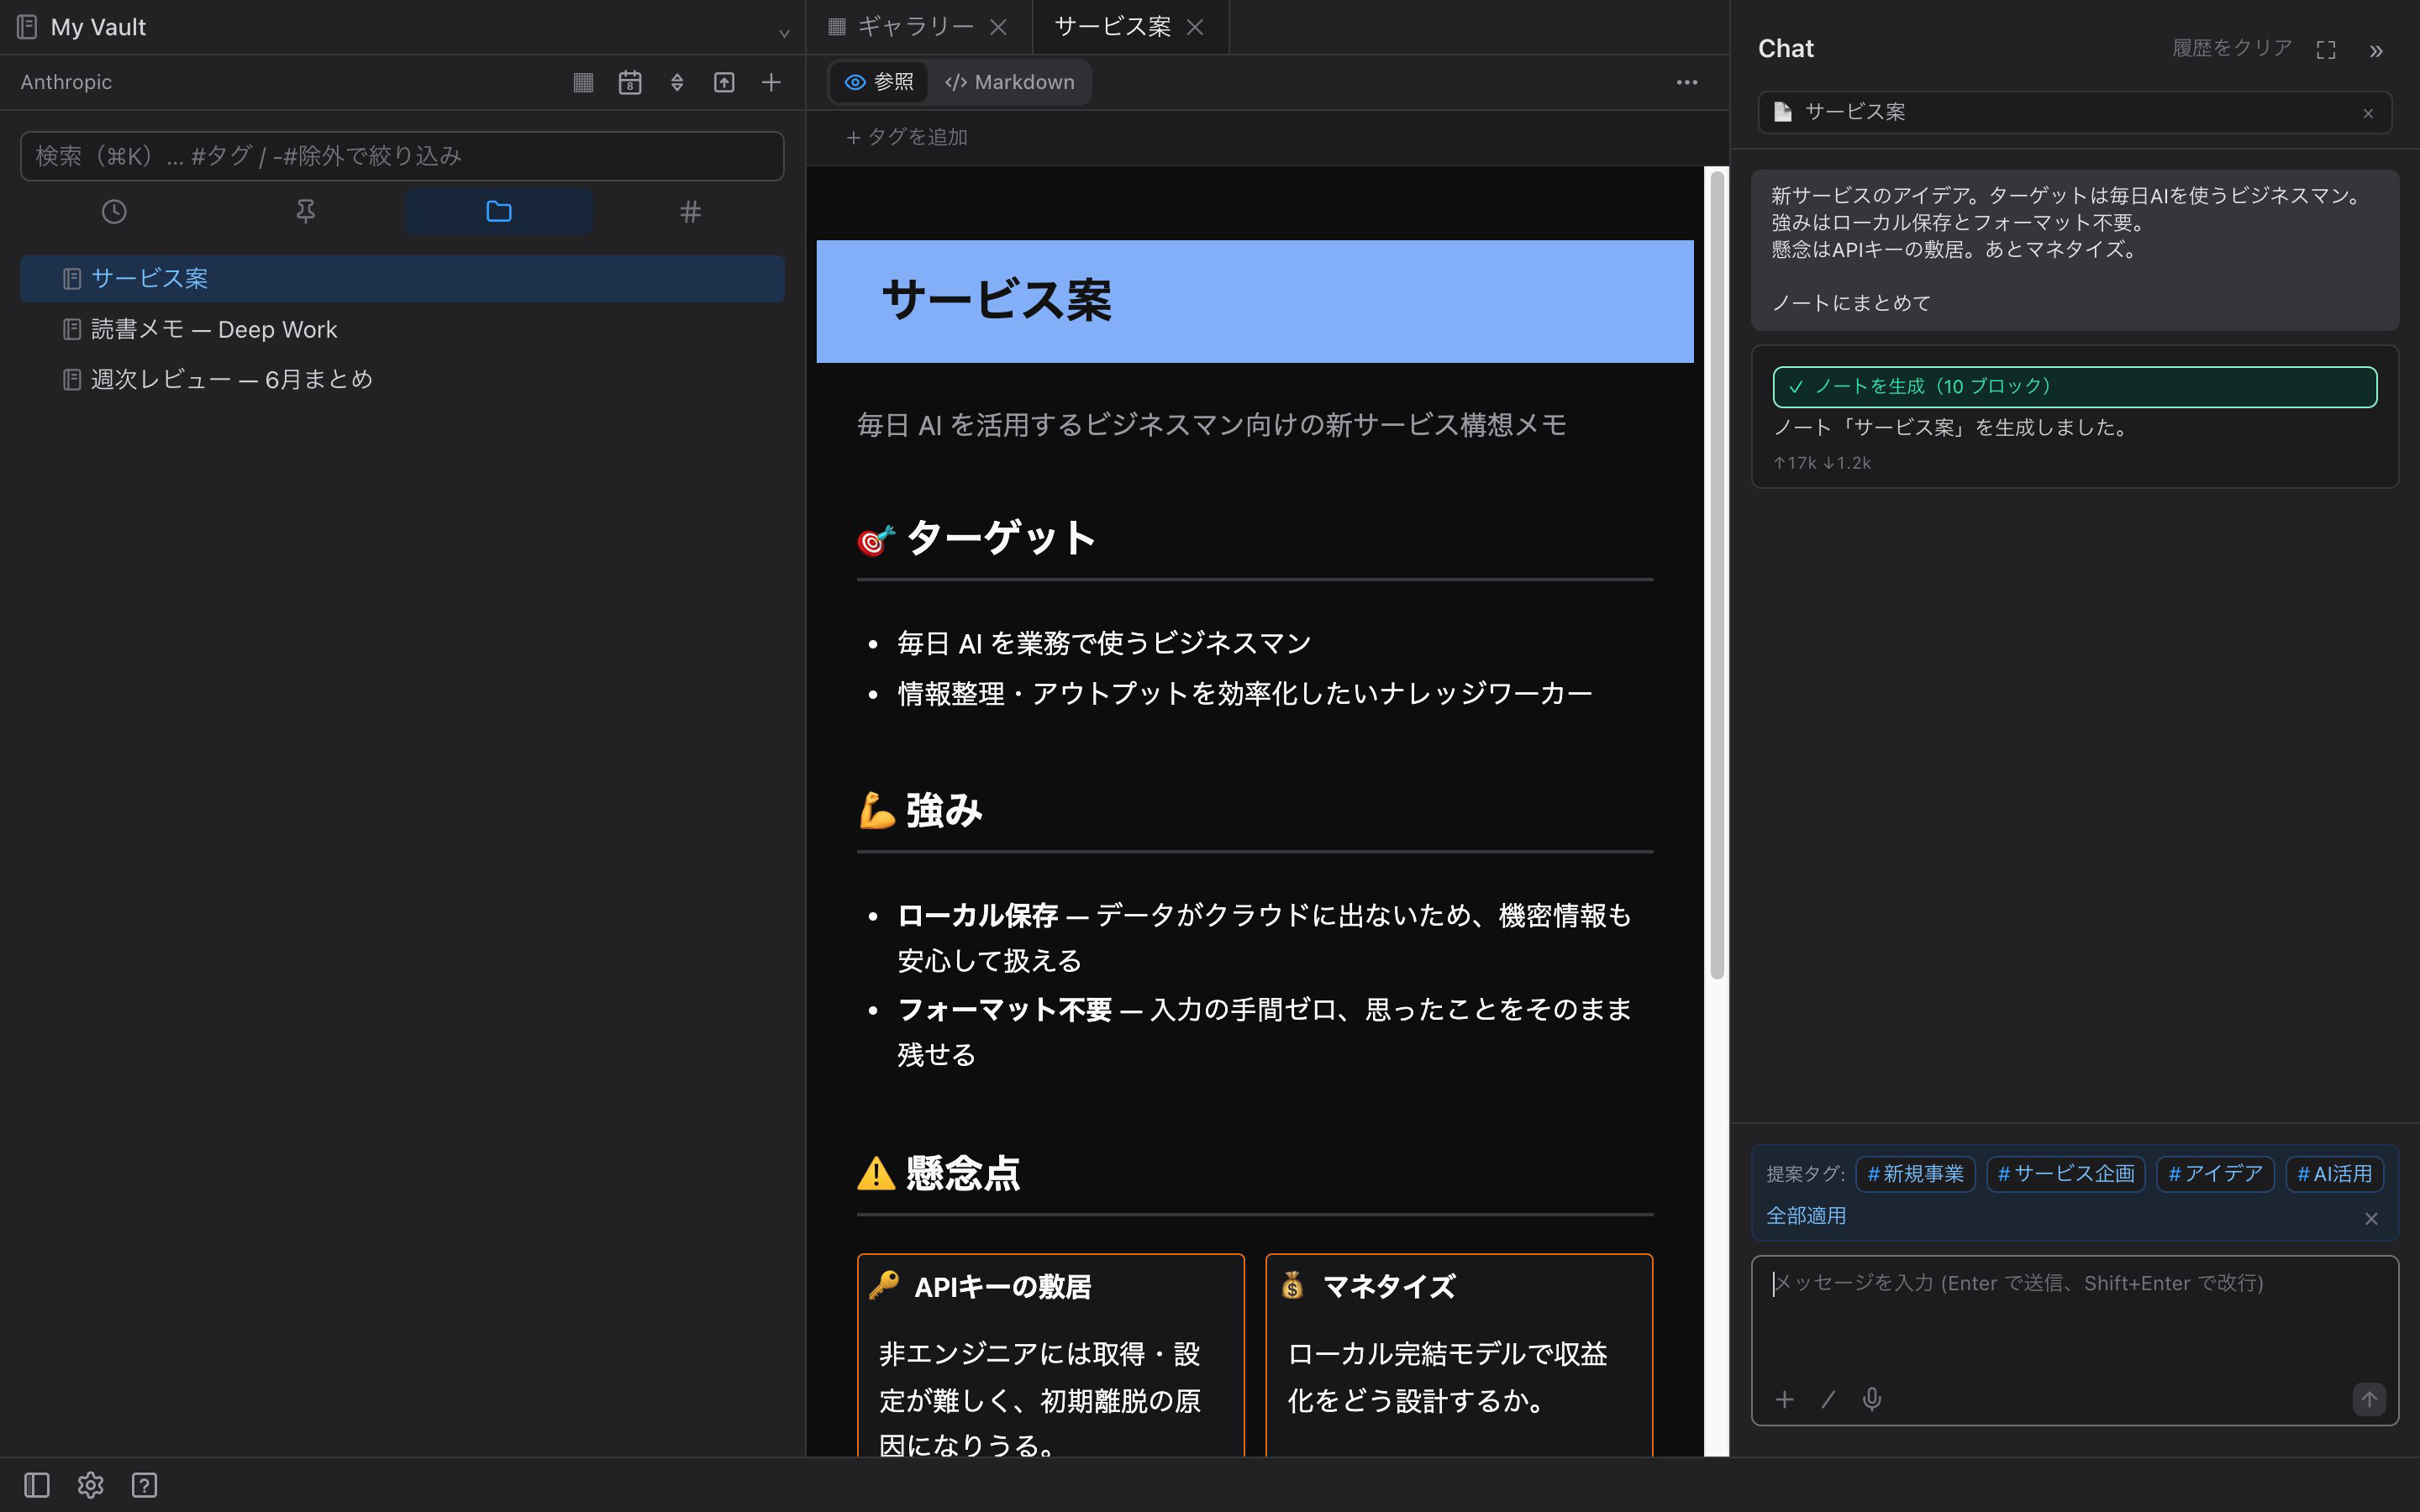The height and width of the screenshot is (1512, 2420).
Task: Apply the #AI活用 suggested tag
Action: [x=2334, y=1174]
